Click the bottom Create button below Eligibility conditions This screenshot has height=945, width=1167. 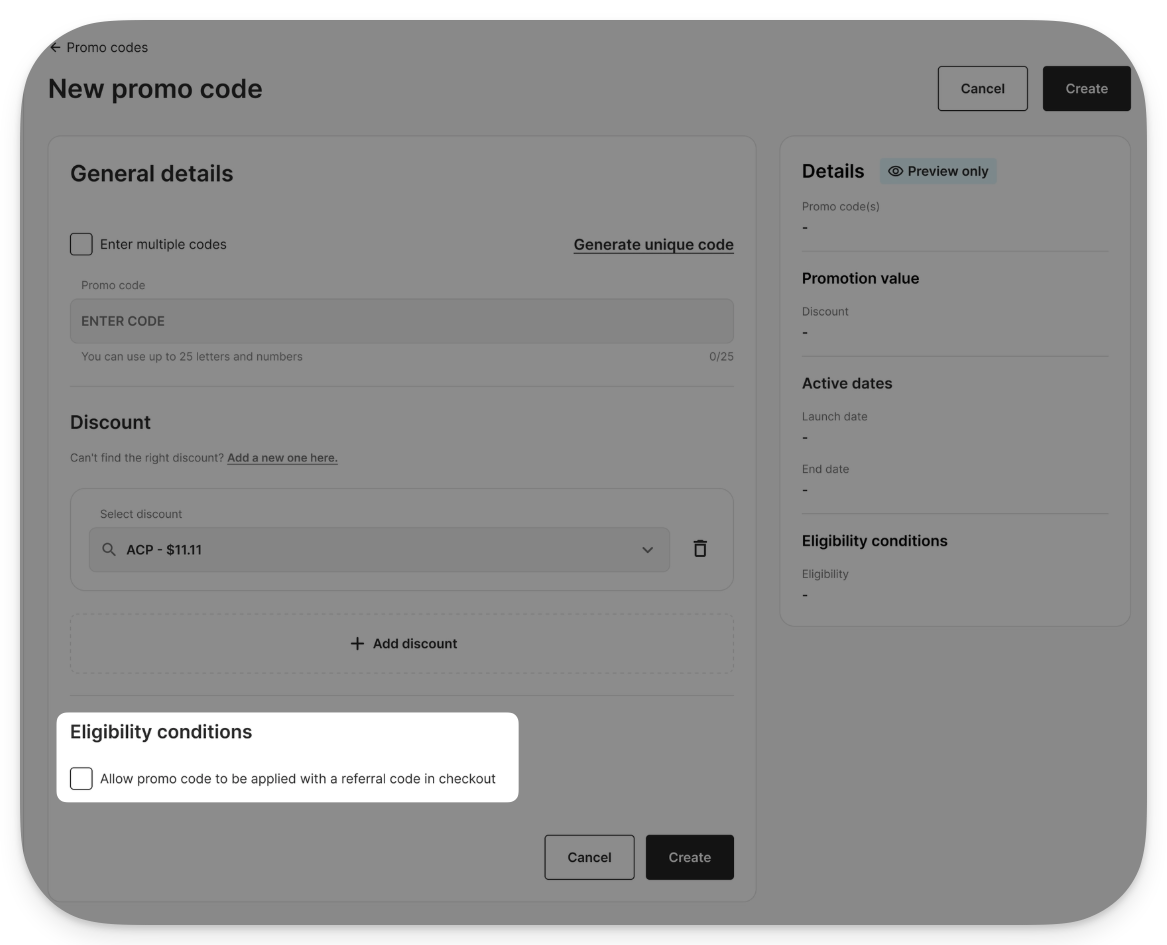pos(689,857)
